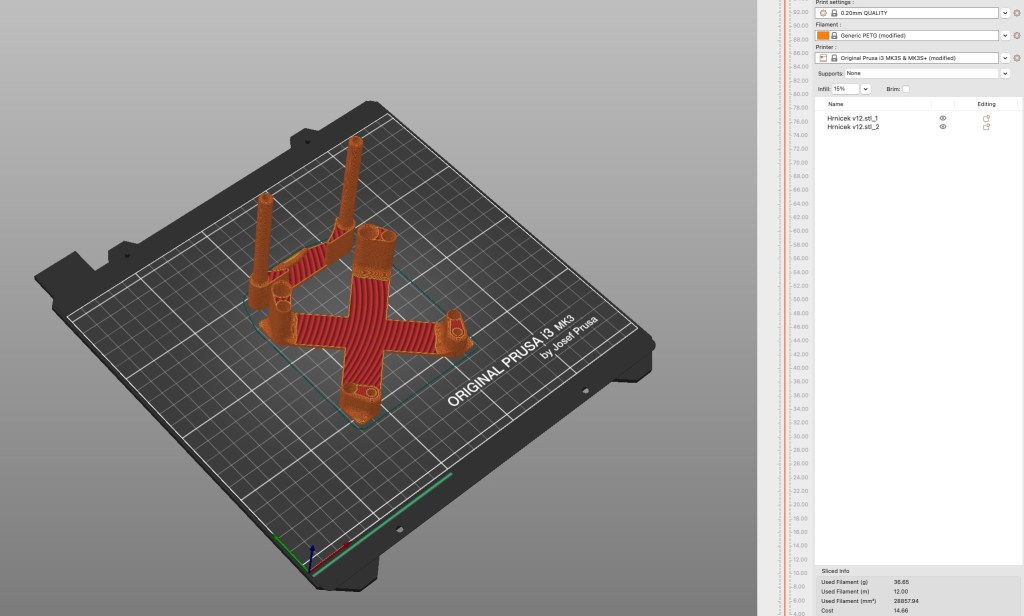The height and width of the screenshot is (616, 1024).
Task: Open settings gear for Filament preset
Action: pyautogui.click(x=1016, y=35)
